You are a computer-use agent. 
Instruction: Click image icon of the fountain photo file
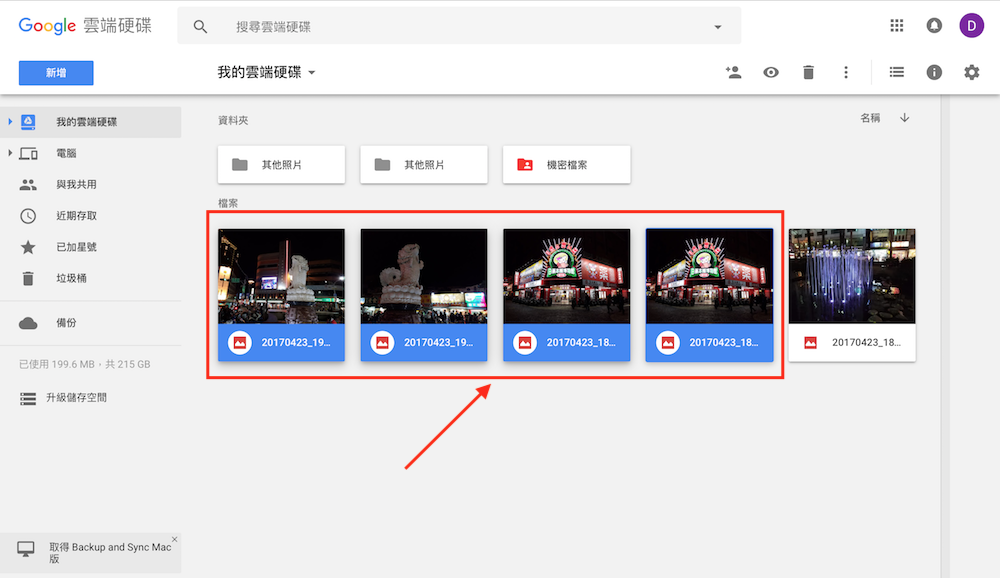[x=810, y=343]
